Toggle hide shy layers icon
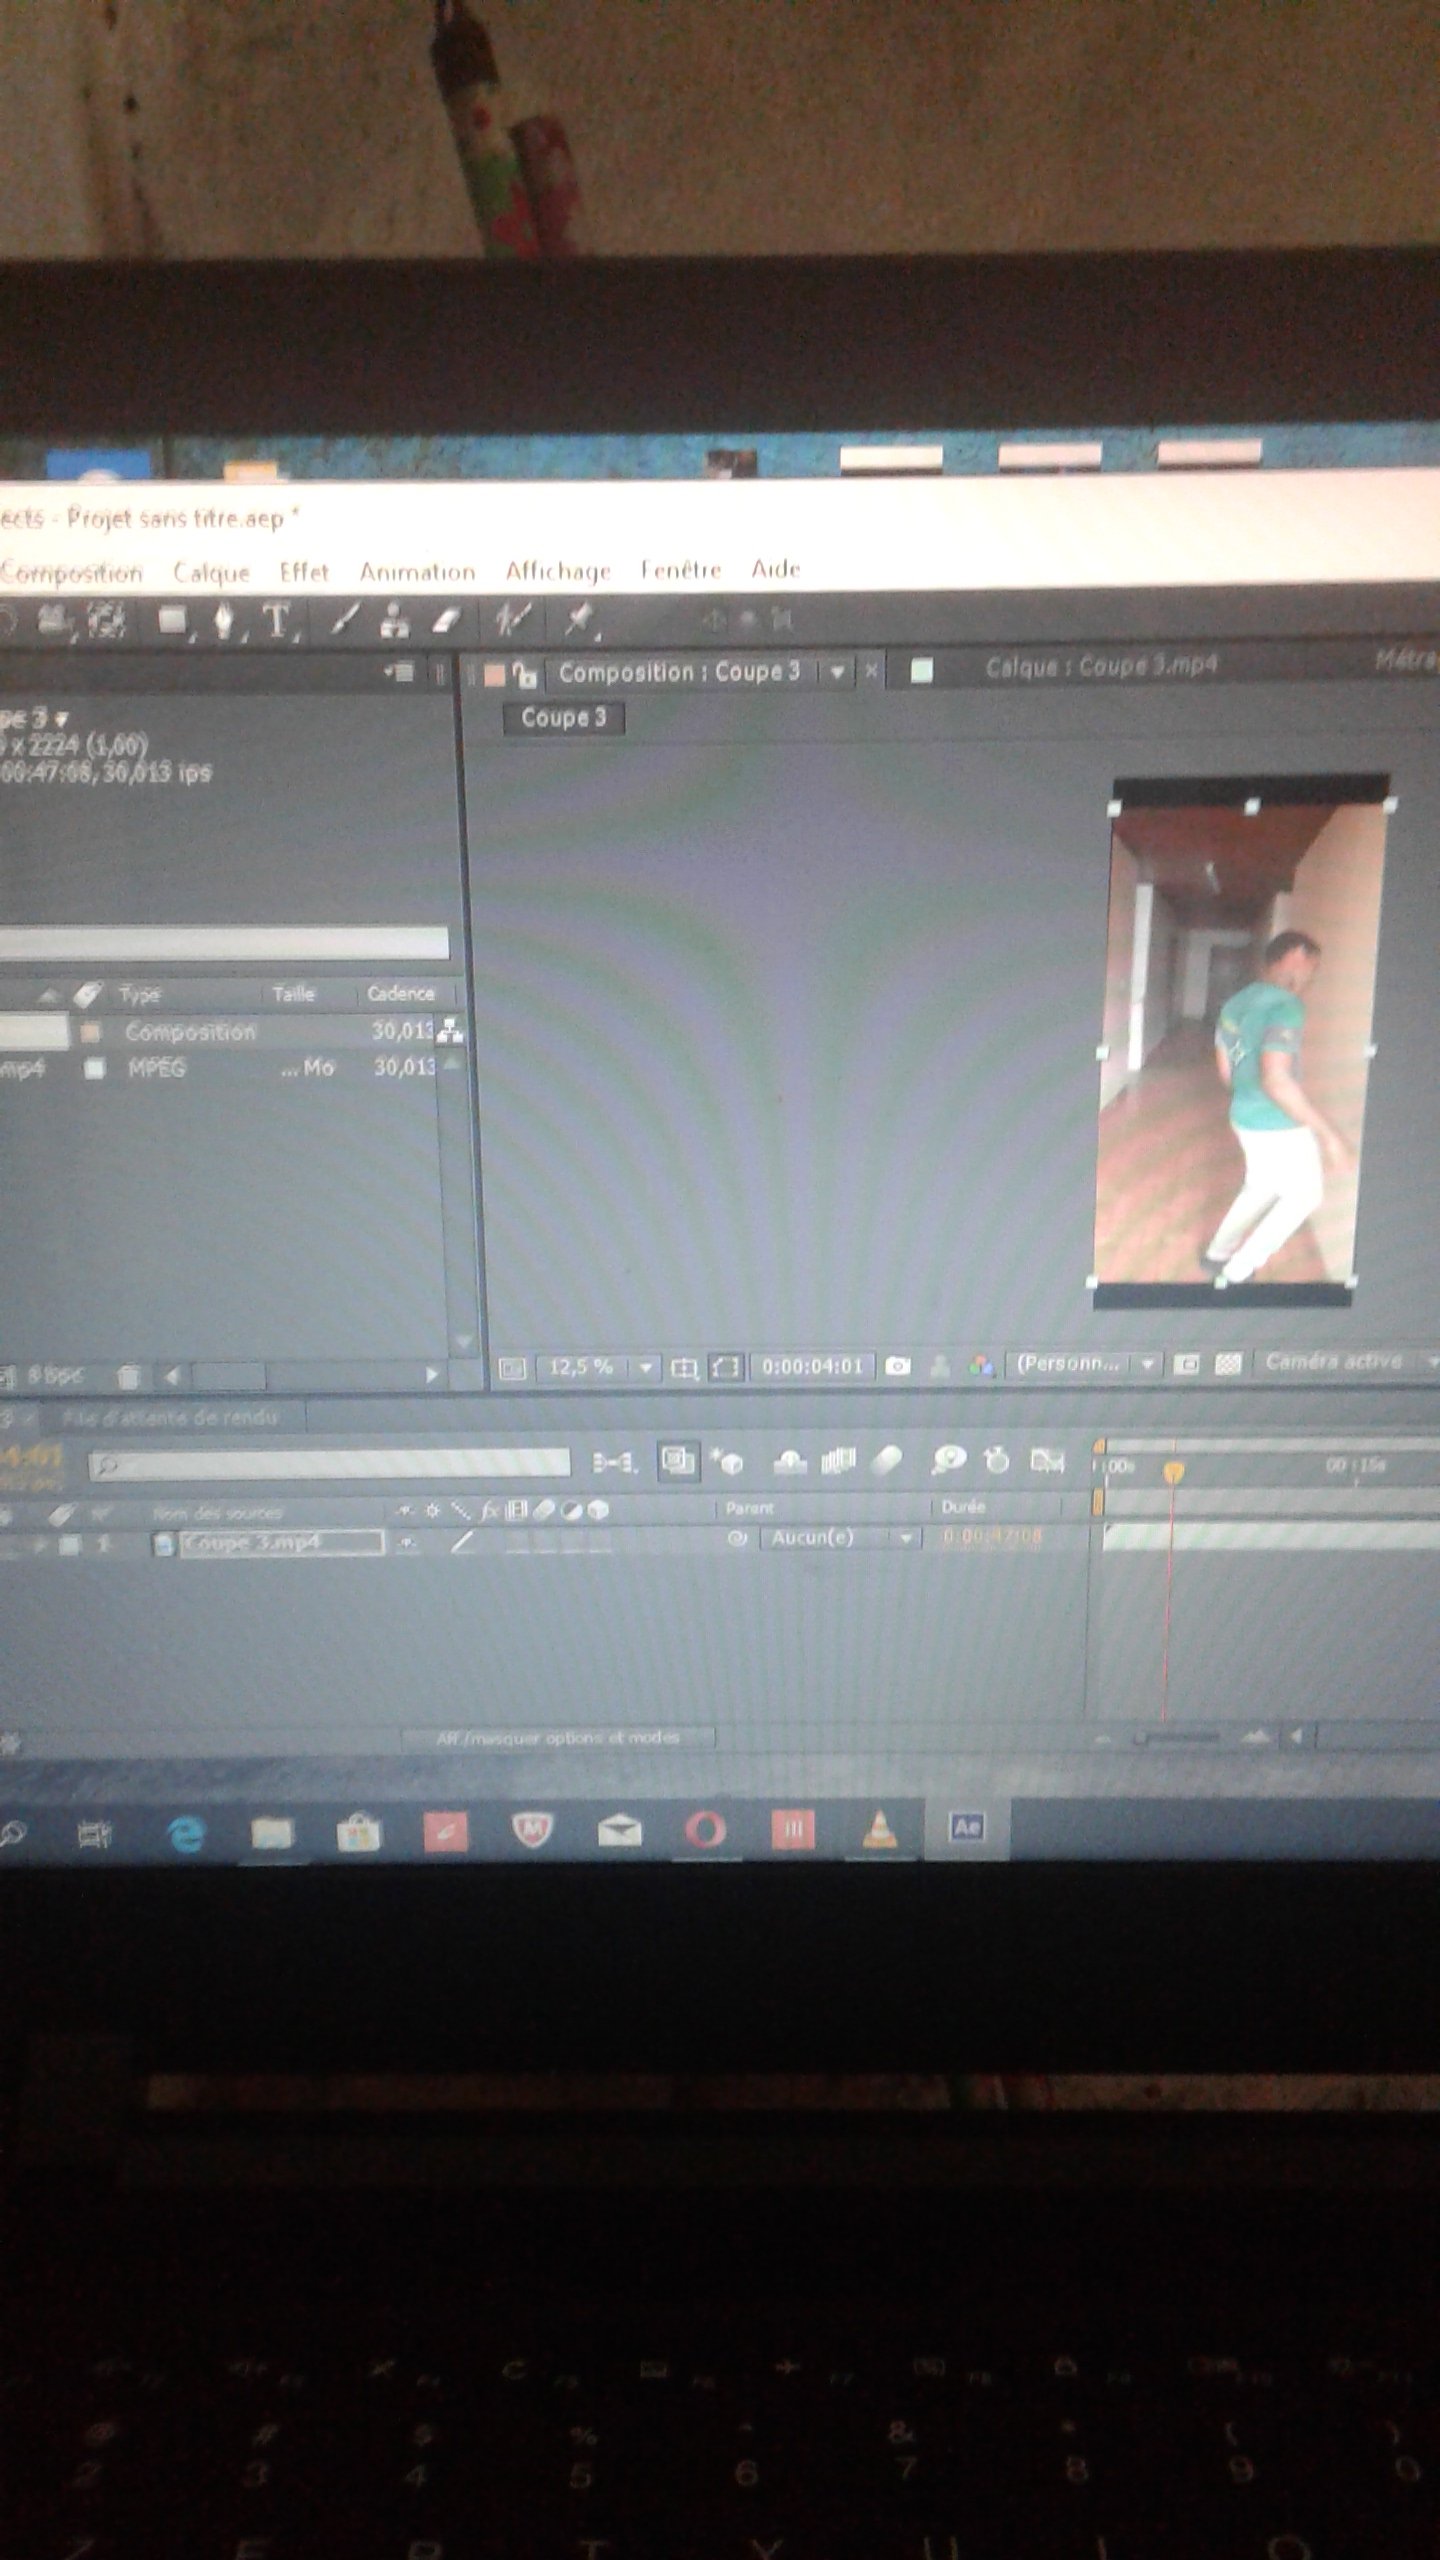The width and height of the screenshot is (1440, 2560). tap(790, 1462)
